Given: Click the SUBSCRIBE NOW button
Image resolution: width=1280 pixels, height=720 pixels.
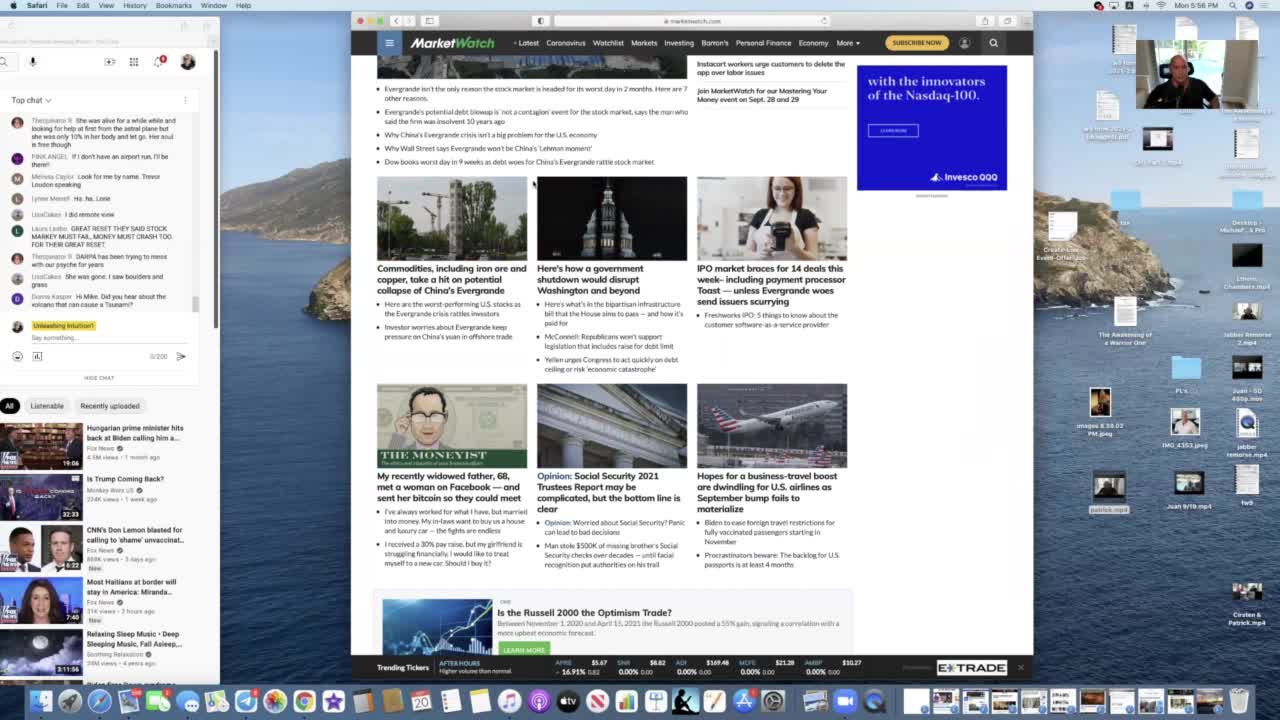Looking at the screenshot, I should (917, 43).
